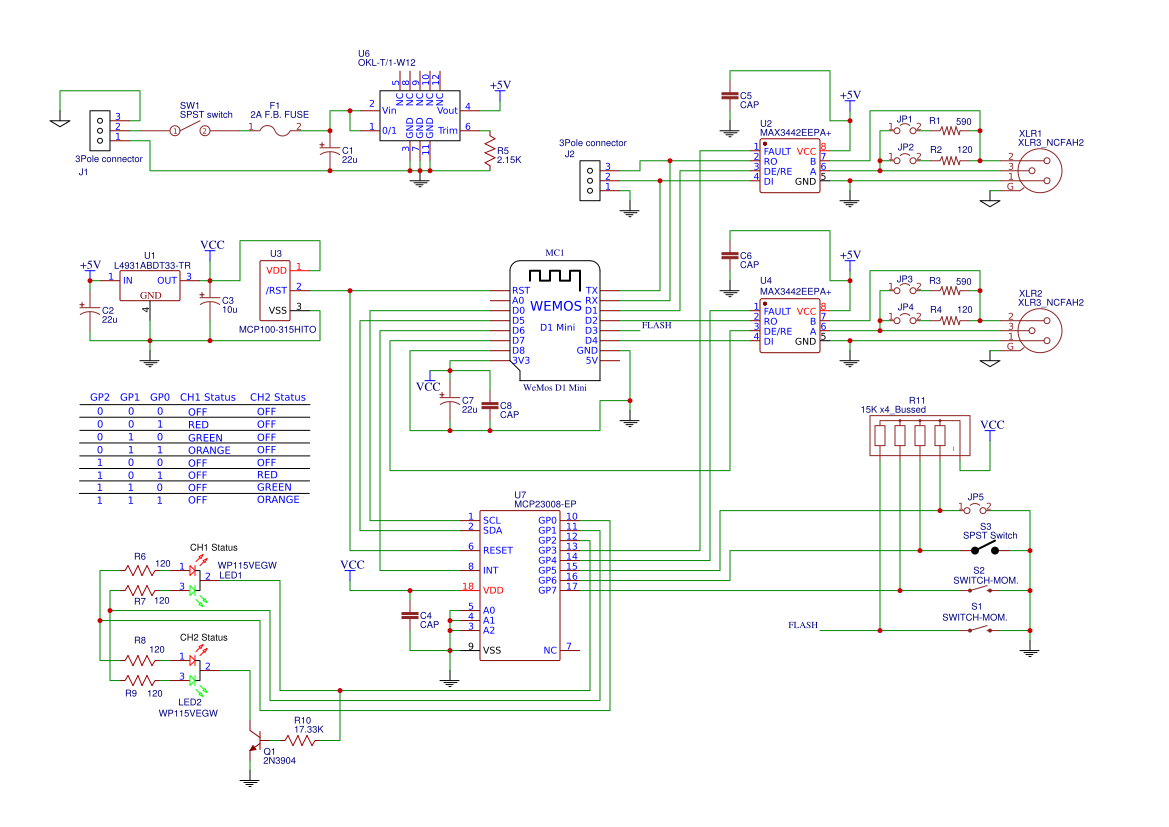Select the JP1 jumper symbol
The width and height of the screenshot is (1169, 827).
point(904,130)
